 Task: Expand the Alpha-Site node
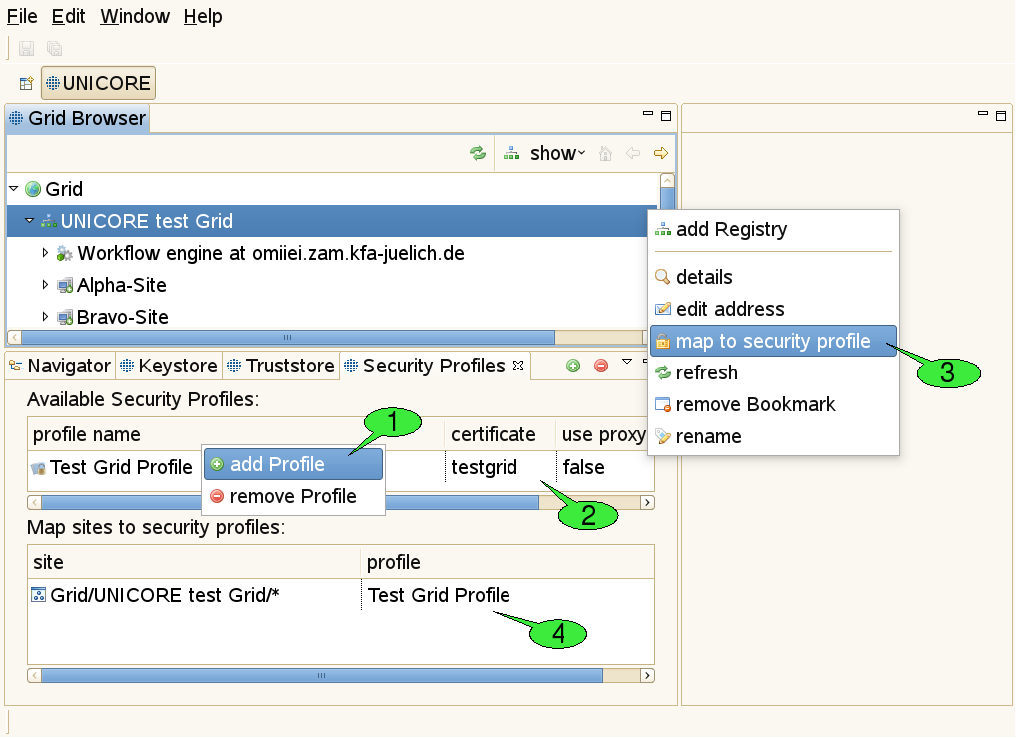click(x=45, y=284)
